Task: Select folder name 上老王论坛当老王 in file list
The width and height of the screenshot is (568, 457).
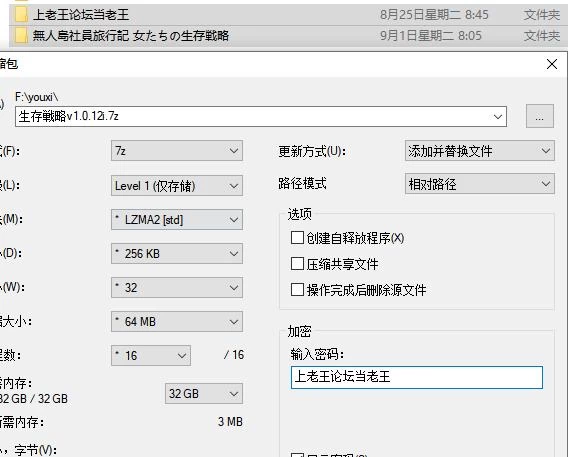Action: [x=81, y=15]
